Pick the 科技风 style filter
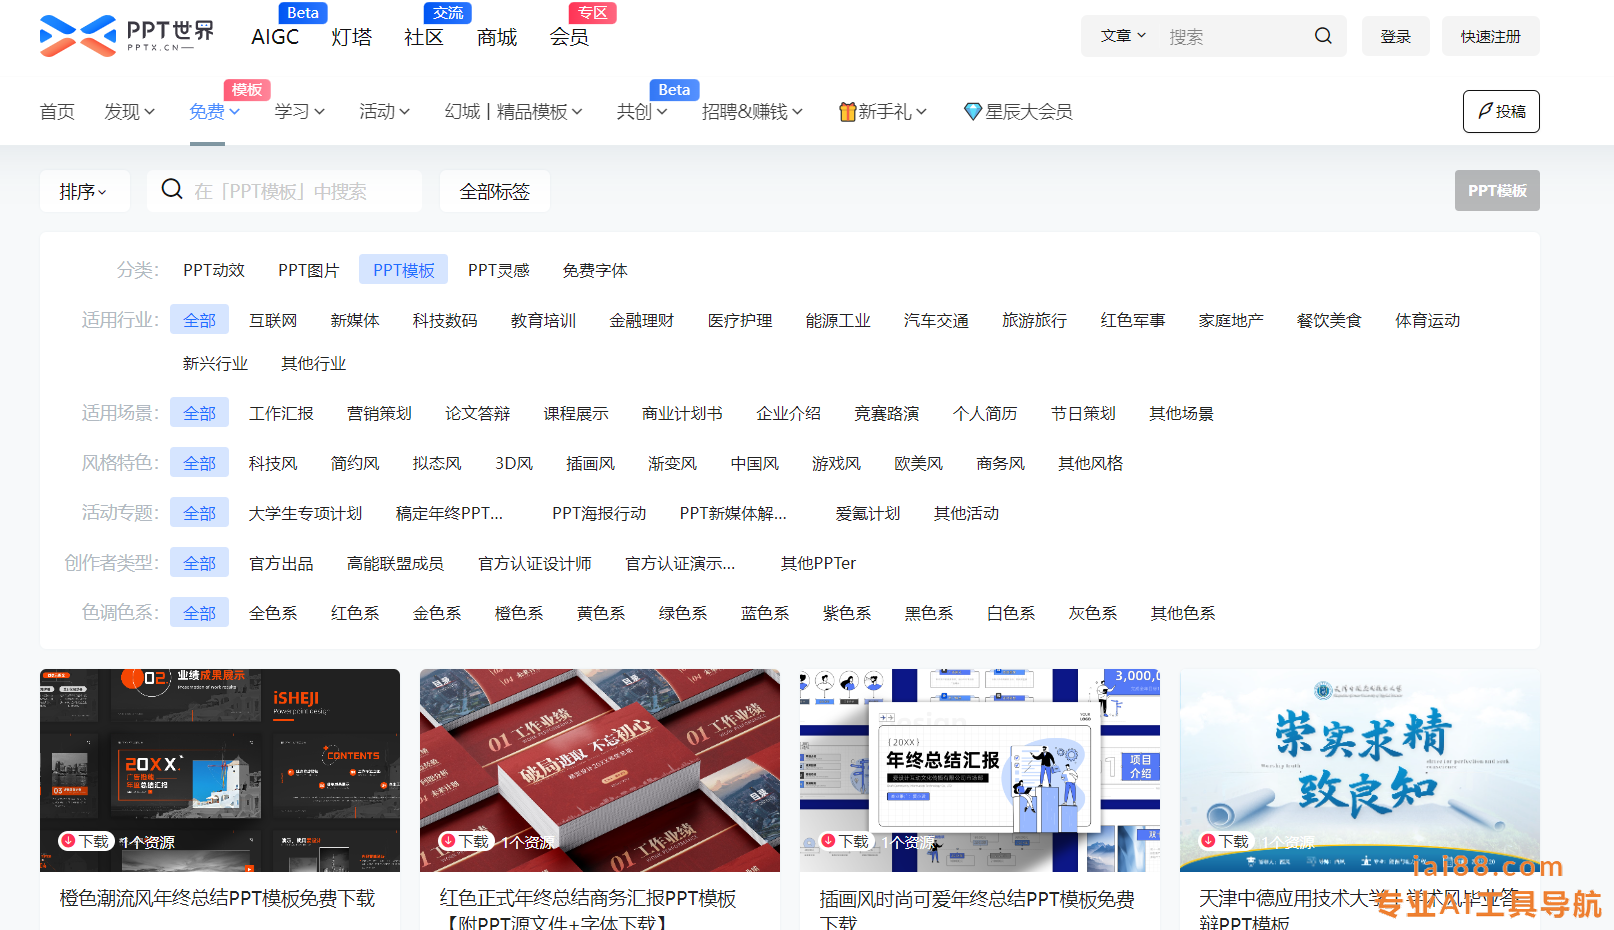1614x930 pixels. pos(273,463)
